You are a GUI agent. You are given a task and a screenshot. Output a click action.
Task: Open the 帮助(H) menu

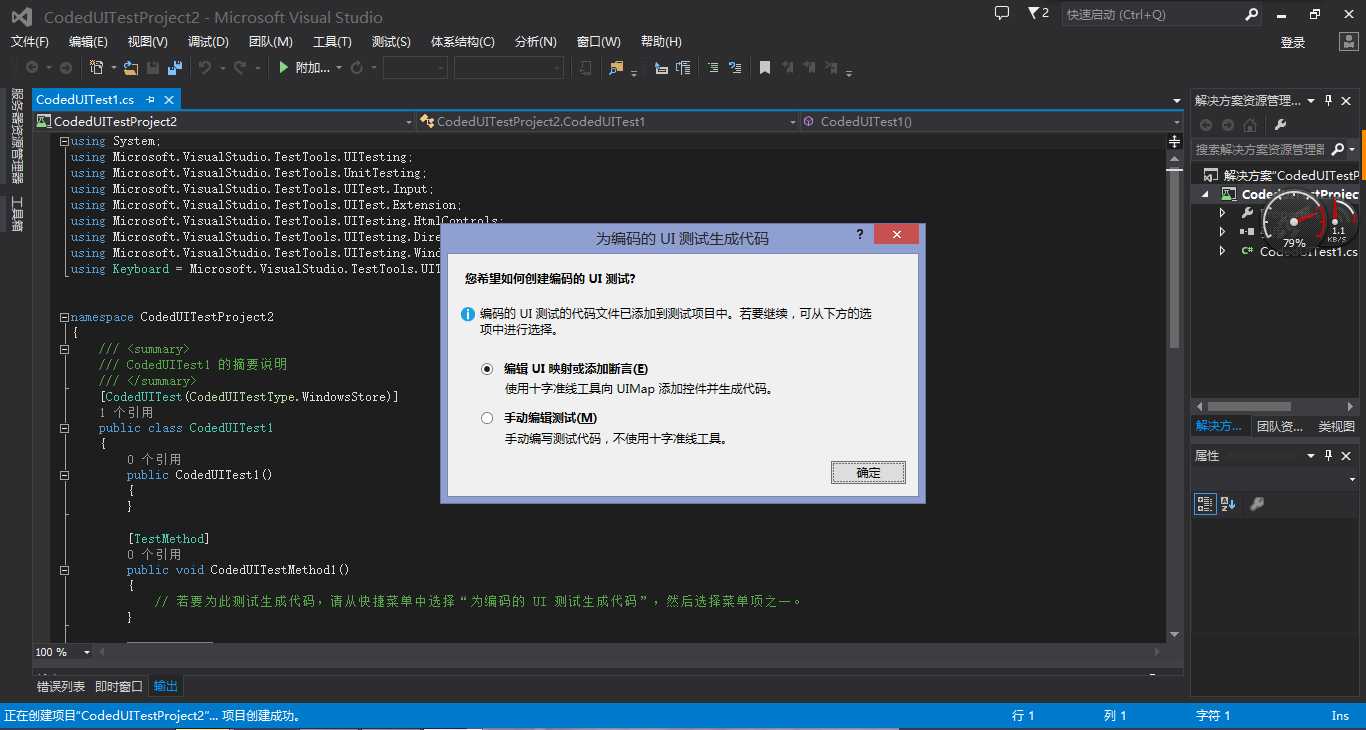(x=661, y=41)
